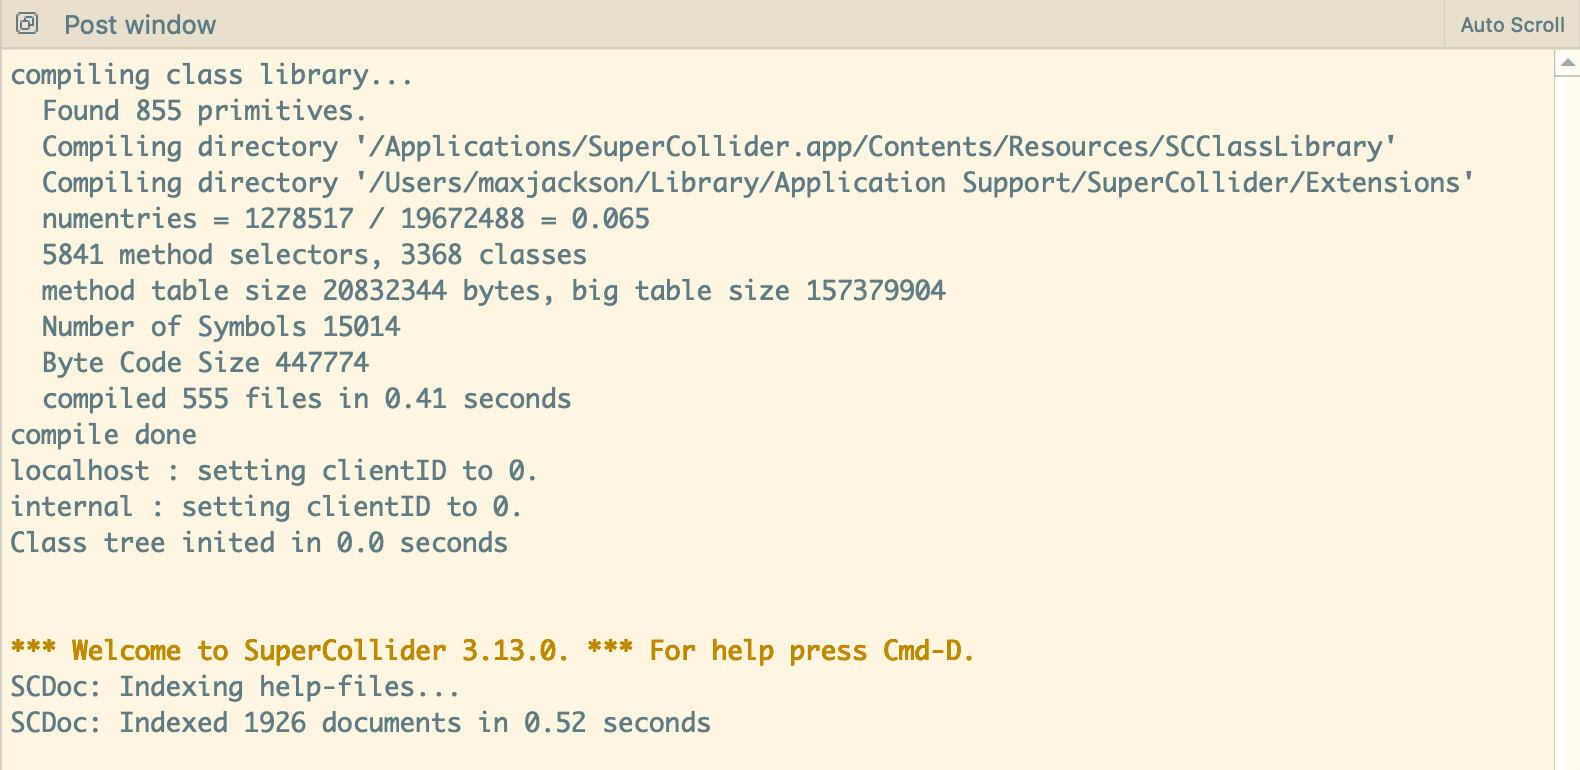Click the numentries output line
The height and width of the screenshot is (770, 1580).
pos(346,219)
